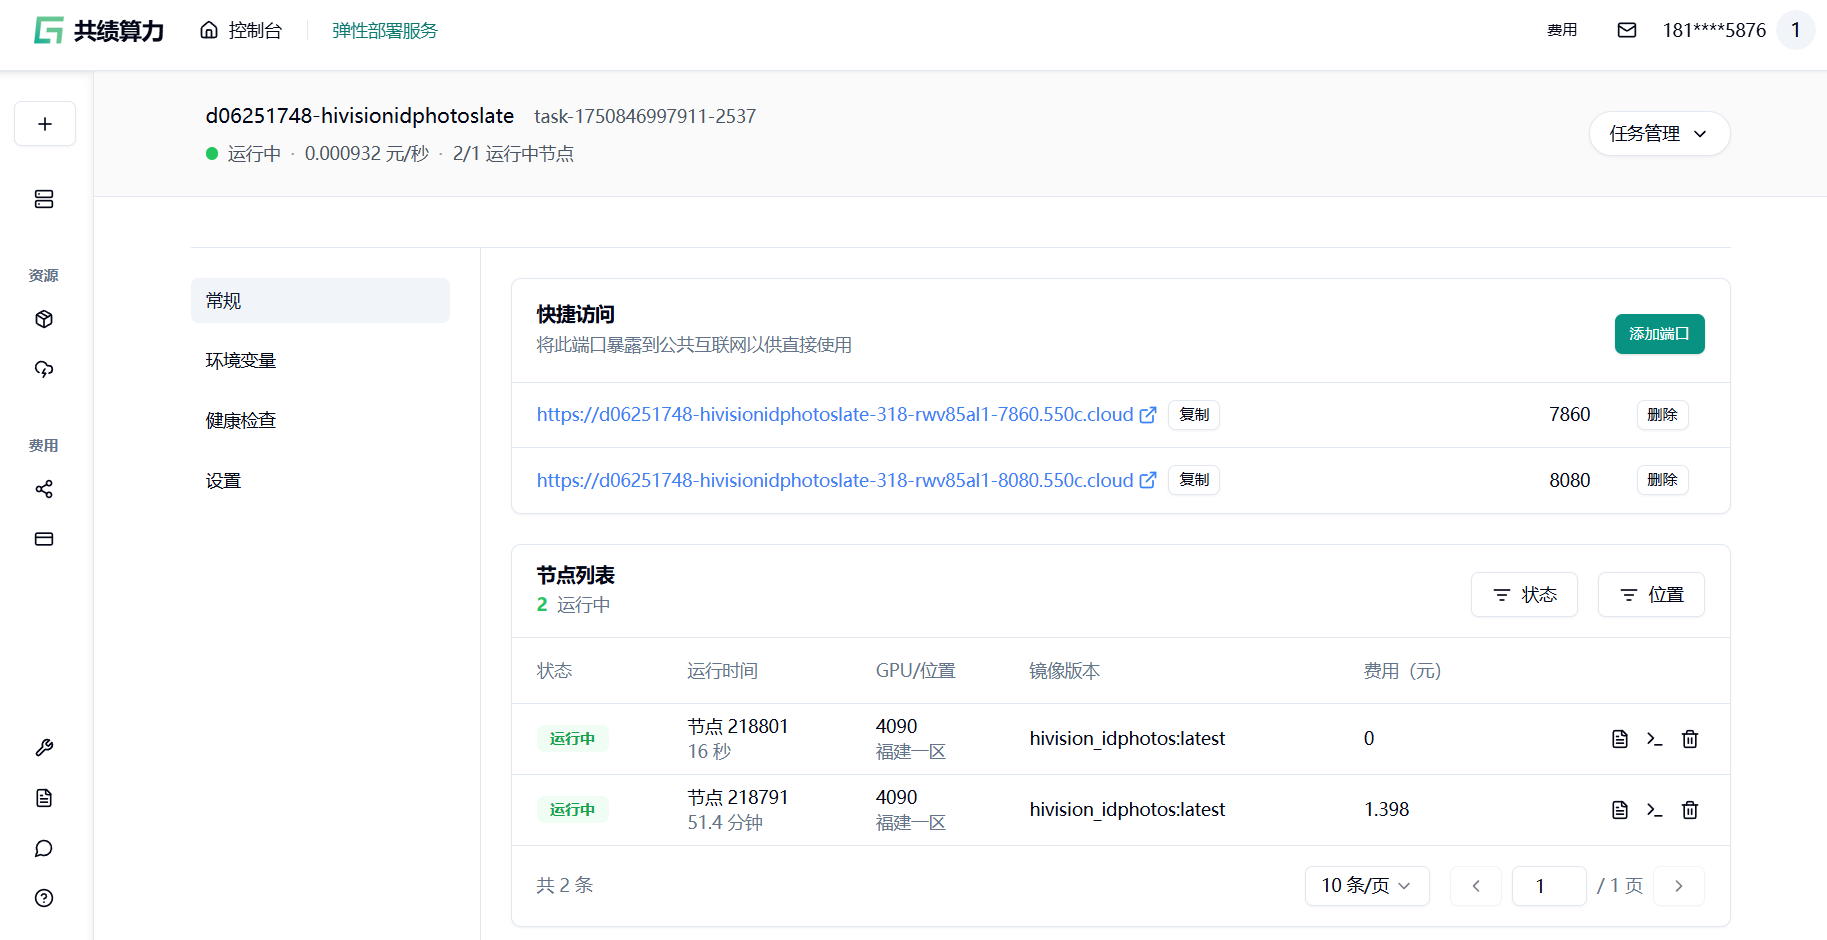Click the wrench tools icon in the sidebar
Image resolution: width=1827 pixels, height=940 pixels.
44,748
